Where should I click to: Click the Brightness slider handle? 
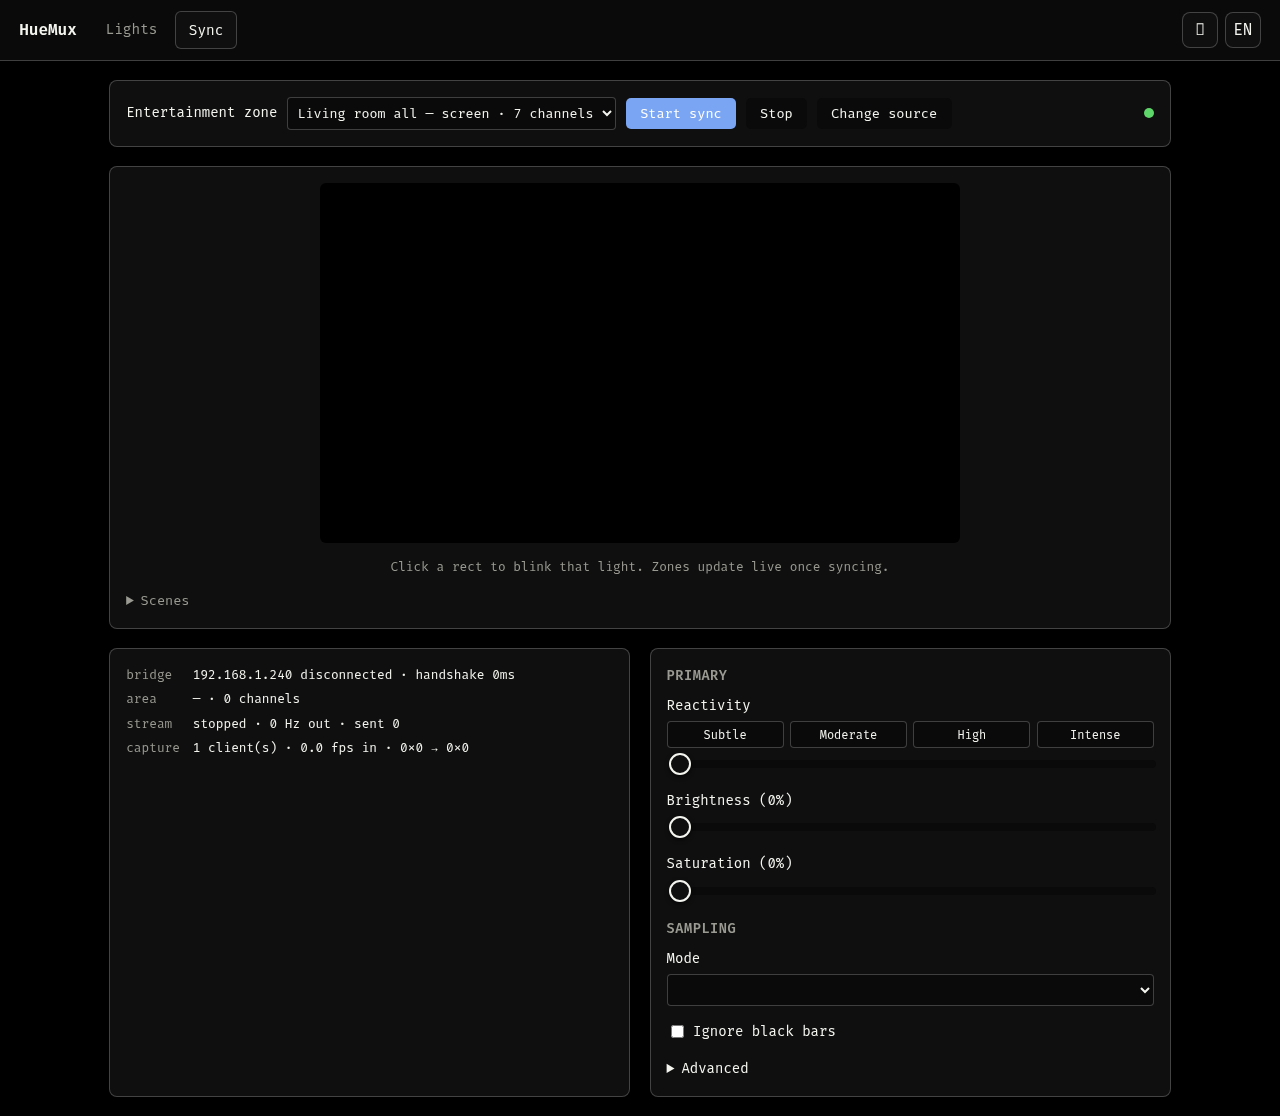(680, 827)
